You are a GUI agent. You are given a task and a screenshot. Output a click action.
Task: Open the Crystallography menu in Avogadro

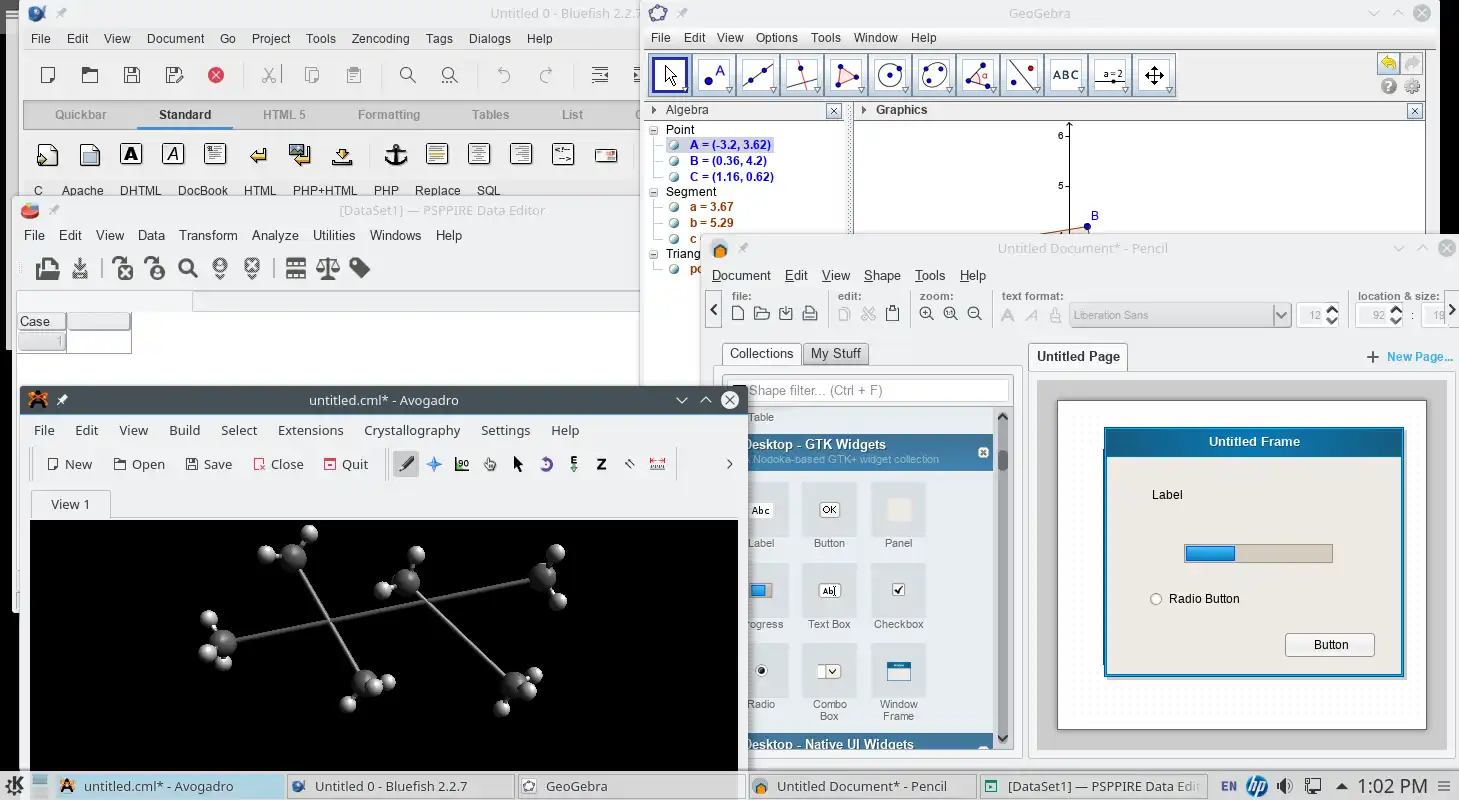412,430
